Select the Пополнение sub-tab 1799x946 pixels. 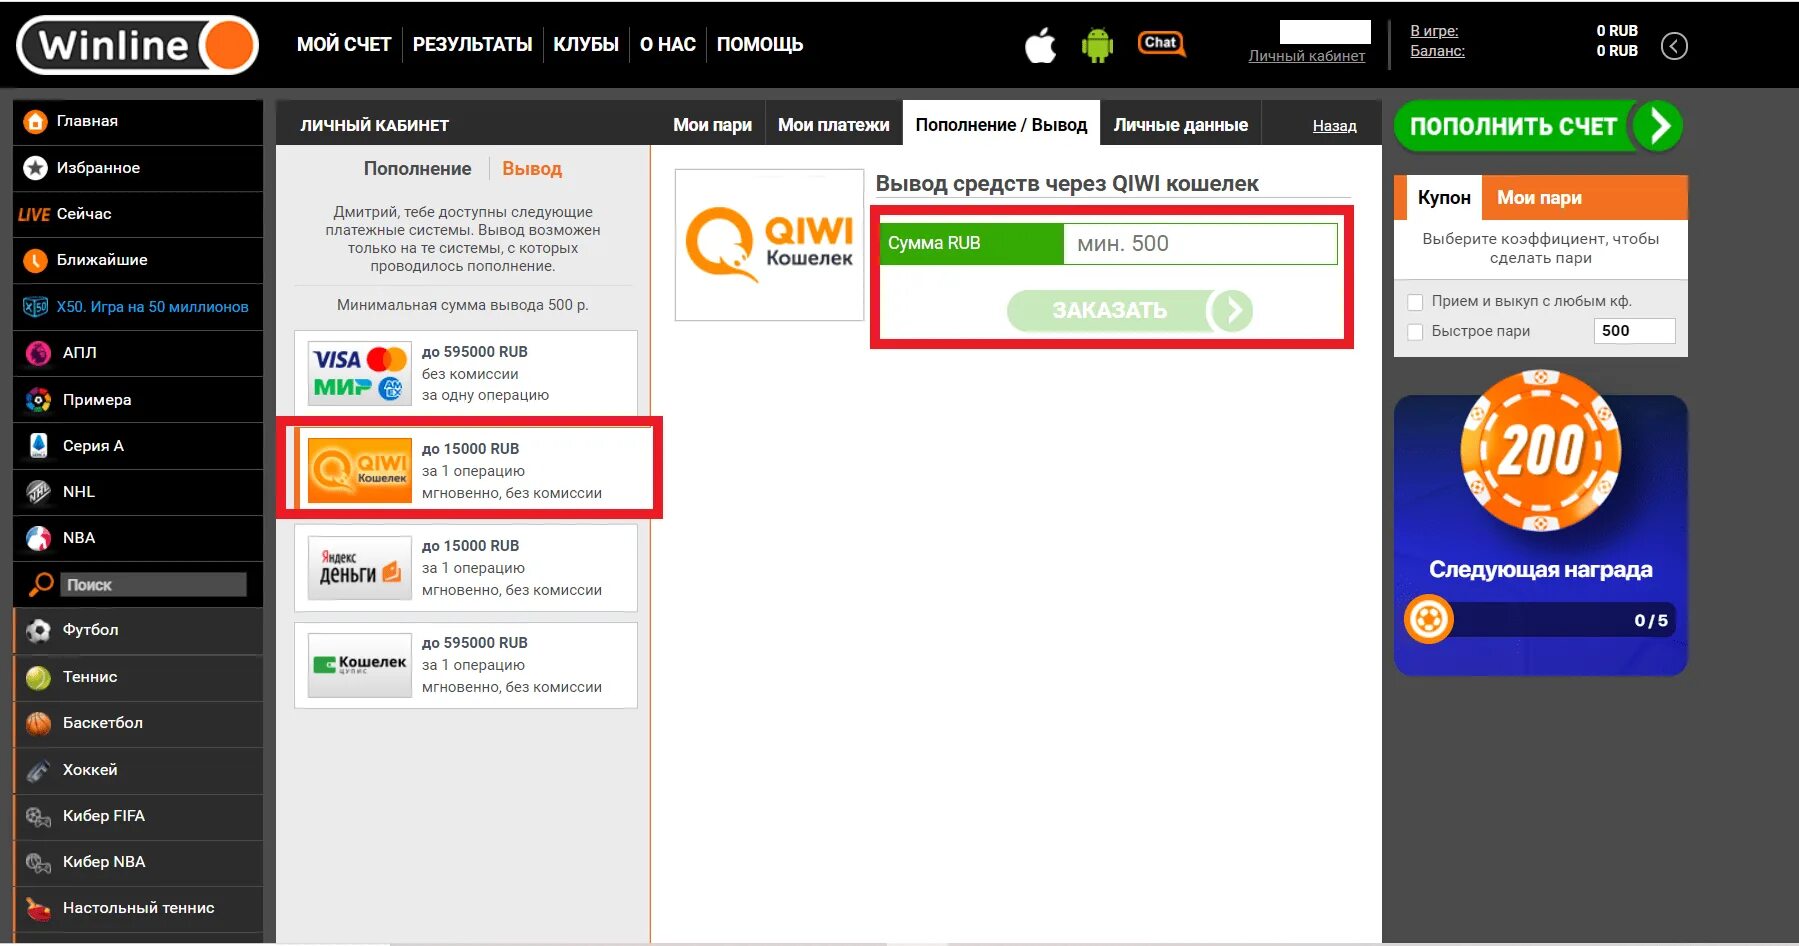pyautogui.click(x=417, y=169)
